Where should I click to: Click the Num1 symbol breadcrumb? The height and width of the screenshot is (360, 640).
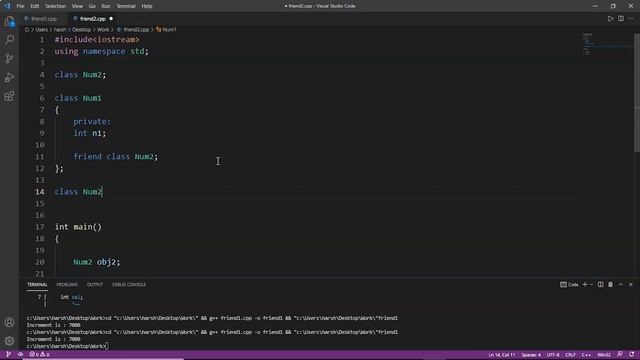(x=167, y=29)
